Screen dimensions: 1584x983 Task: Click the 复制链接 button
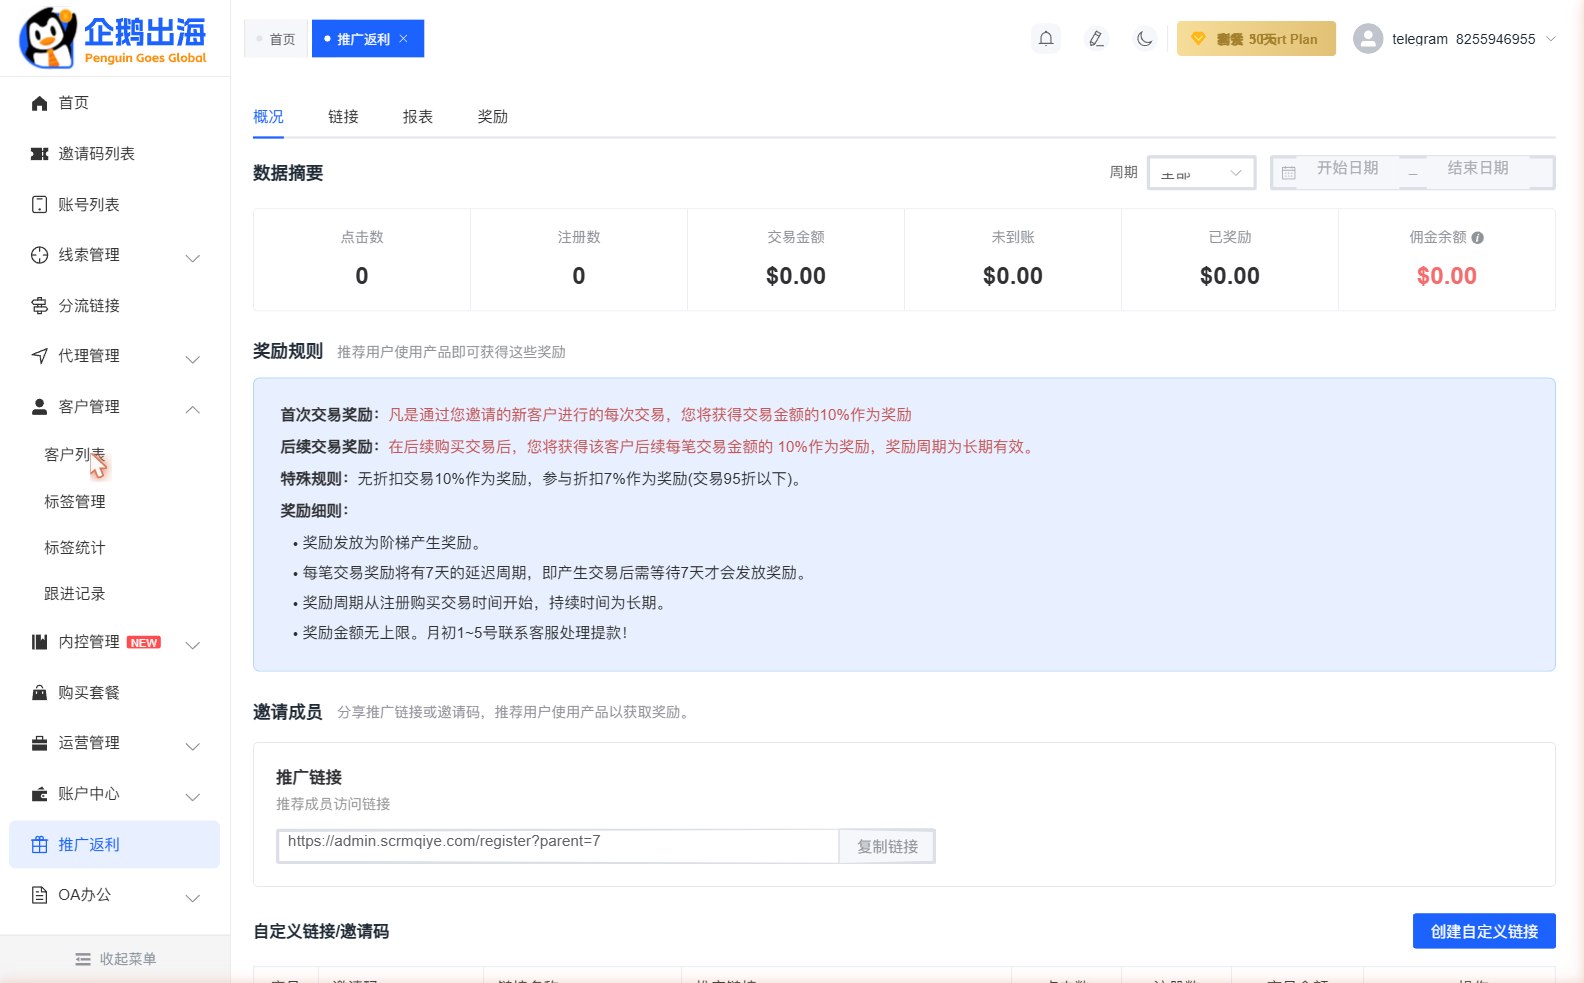[x=887, y=846]
